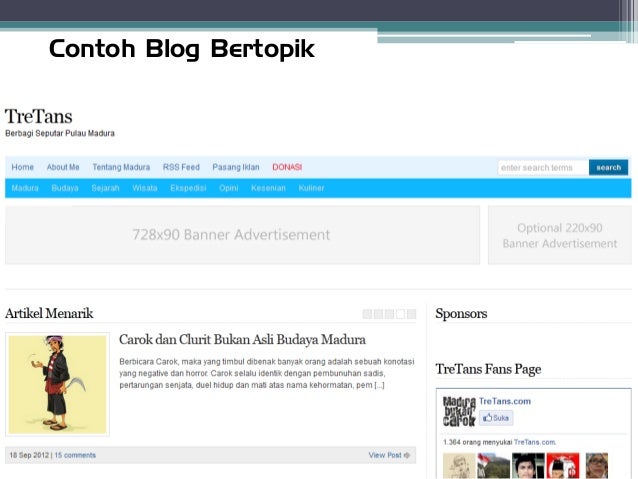Click the View Post arrow icon
Screen dimensions: 638x479
tap(407, 455)
